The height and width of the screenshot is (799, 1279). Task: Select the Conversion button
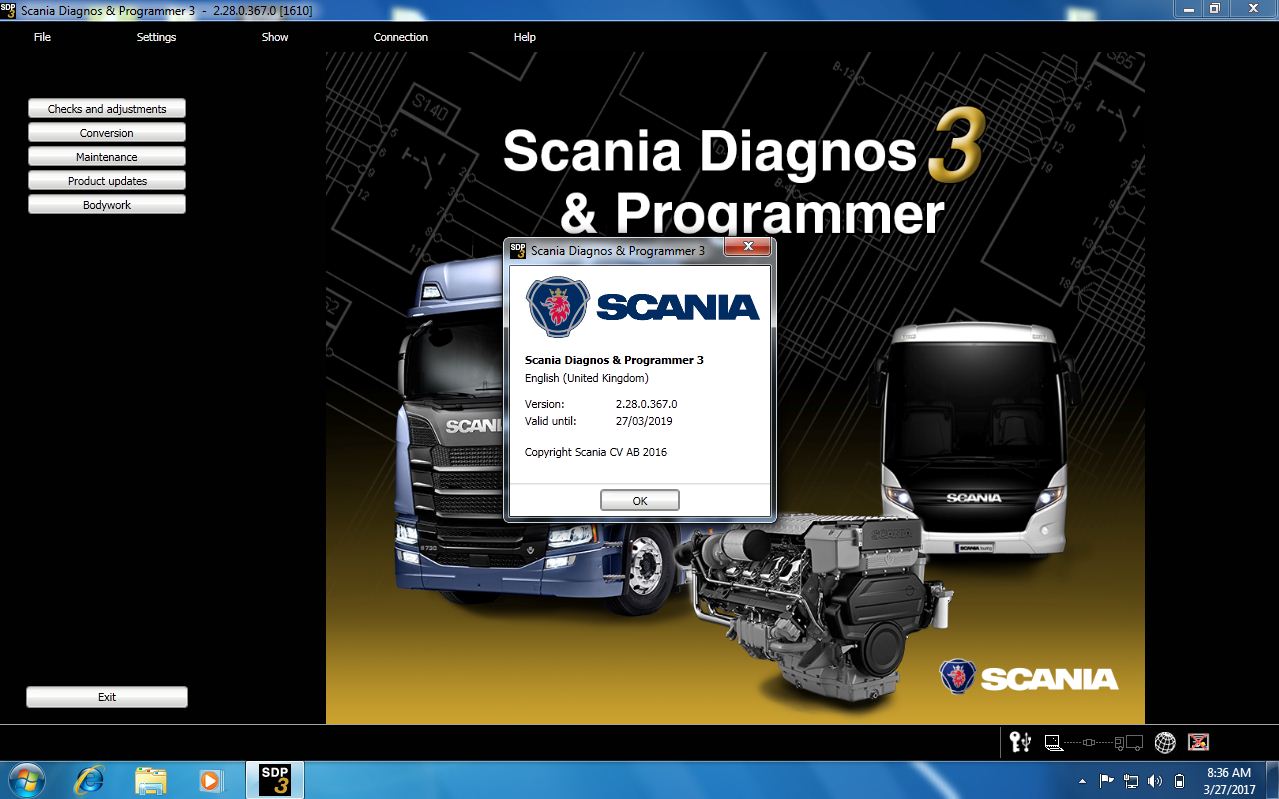pos(107,133)
